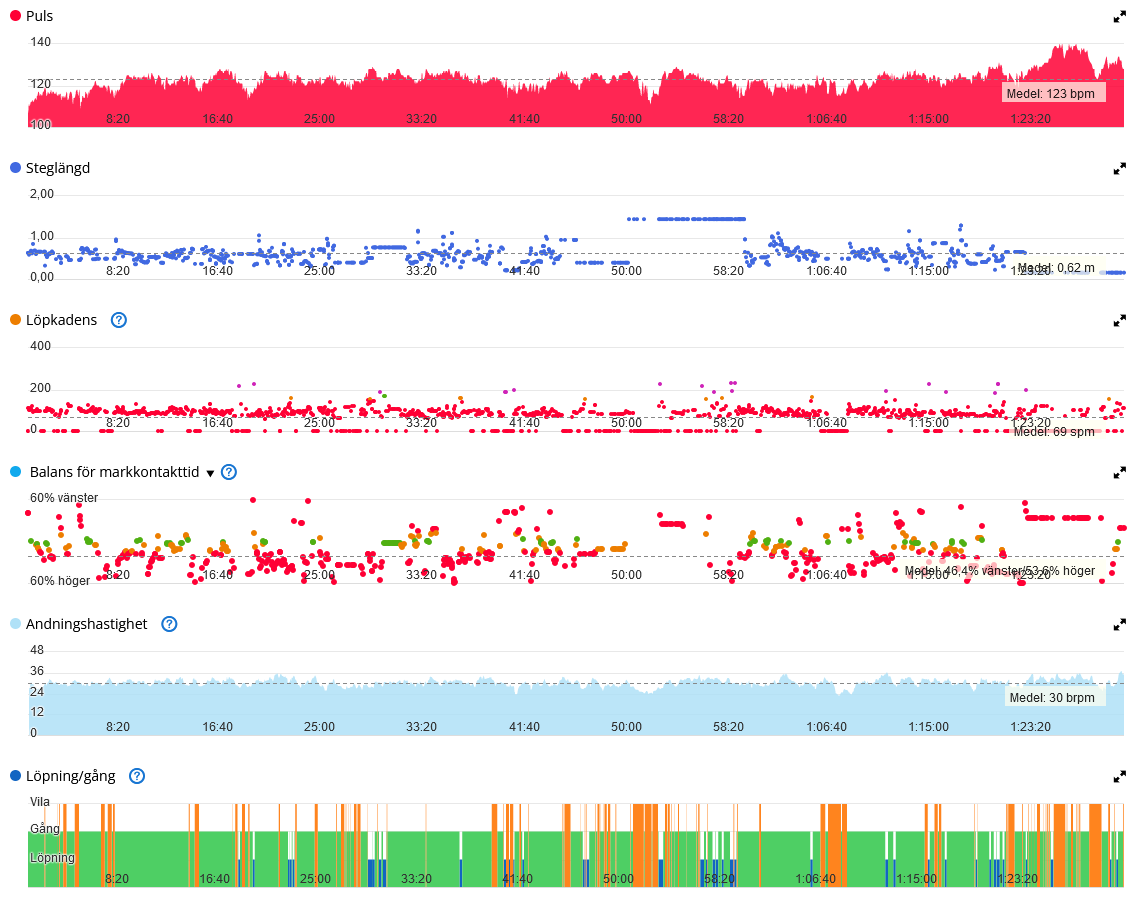Click the 'Medel: 69 spm' average label
This screenshot has height=897, width=1134.
(1054, 432)
